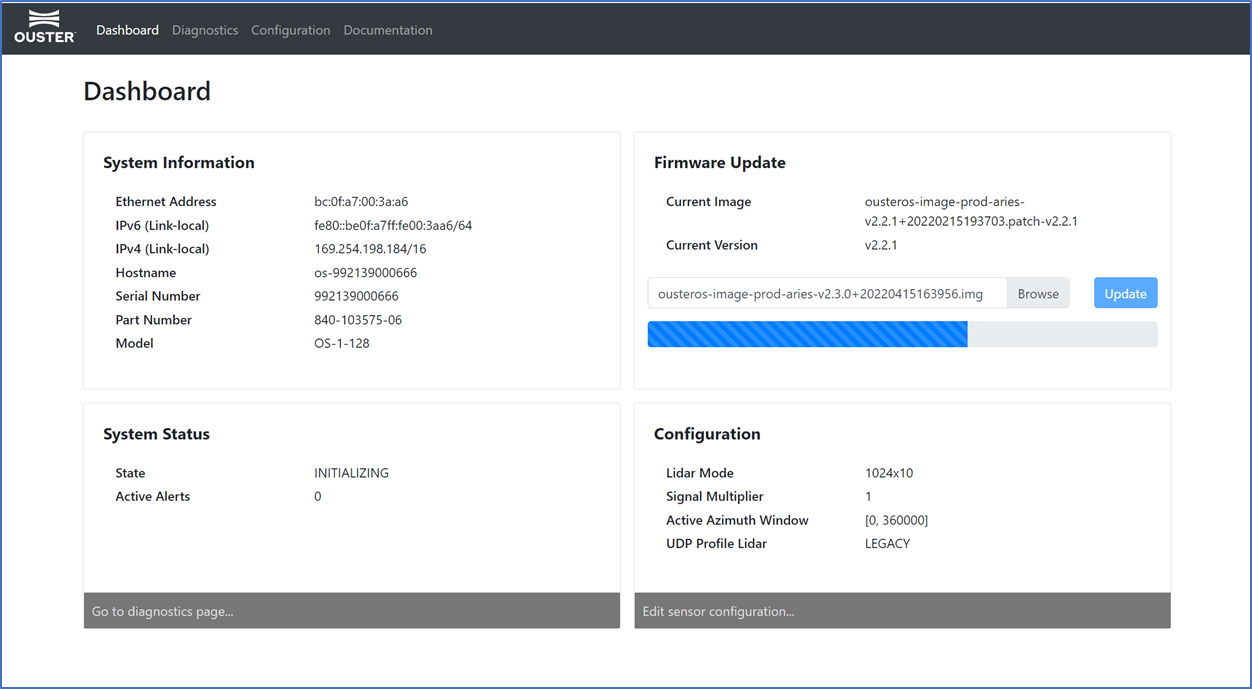Click the Model label
The width and height of the screenshot is (1252, 689).
(x=135, y=343)
